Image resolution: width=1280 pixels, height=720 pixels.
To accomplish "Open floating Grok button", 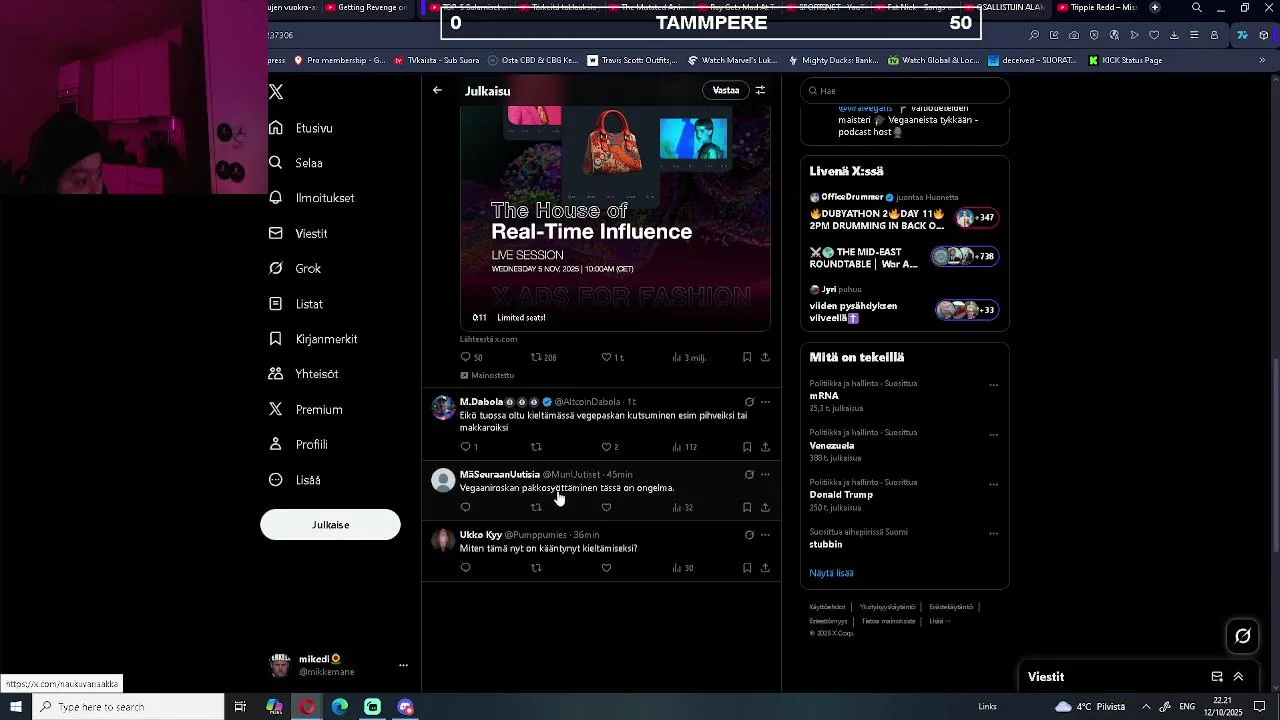I will point(1243,635).
